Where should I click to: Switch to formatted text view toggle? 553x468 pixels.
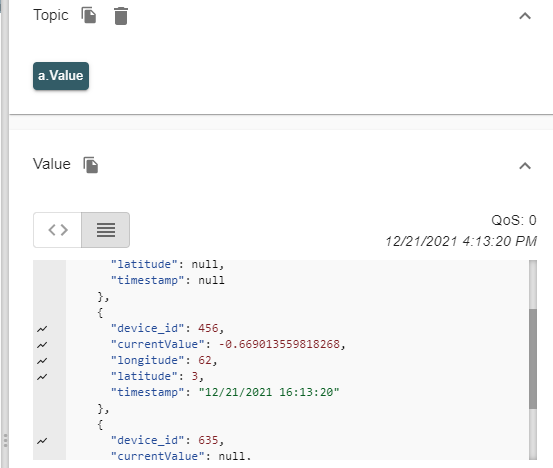click(x=105, y=230)
